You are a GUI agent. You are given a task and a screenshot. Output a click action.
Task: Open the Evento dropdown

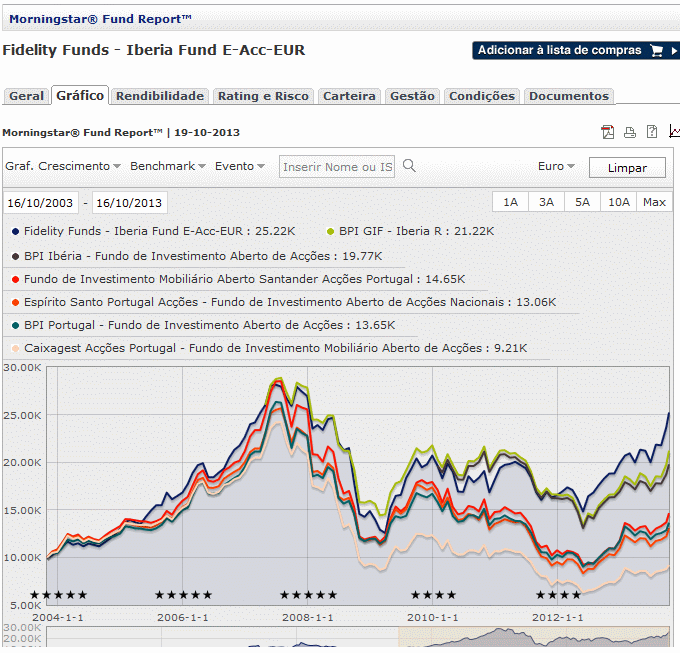[239, 166]
